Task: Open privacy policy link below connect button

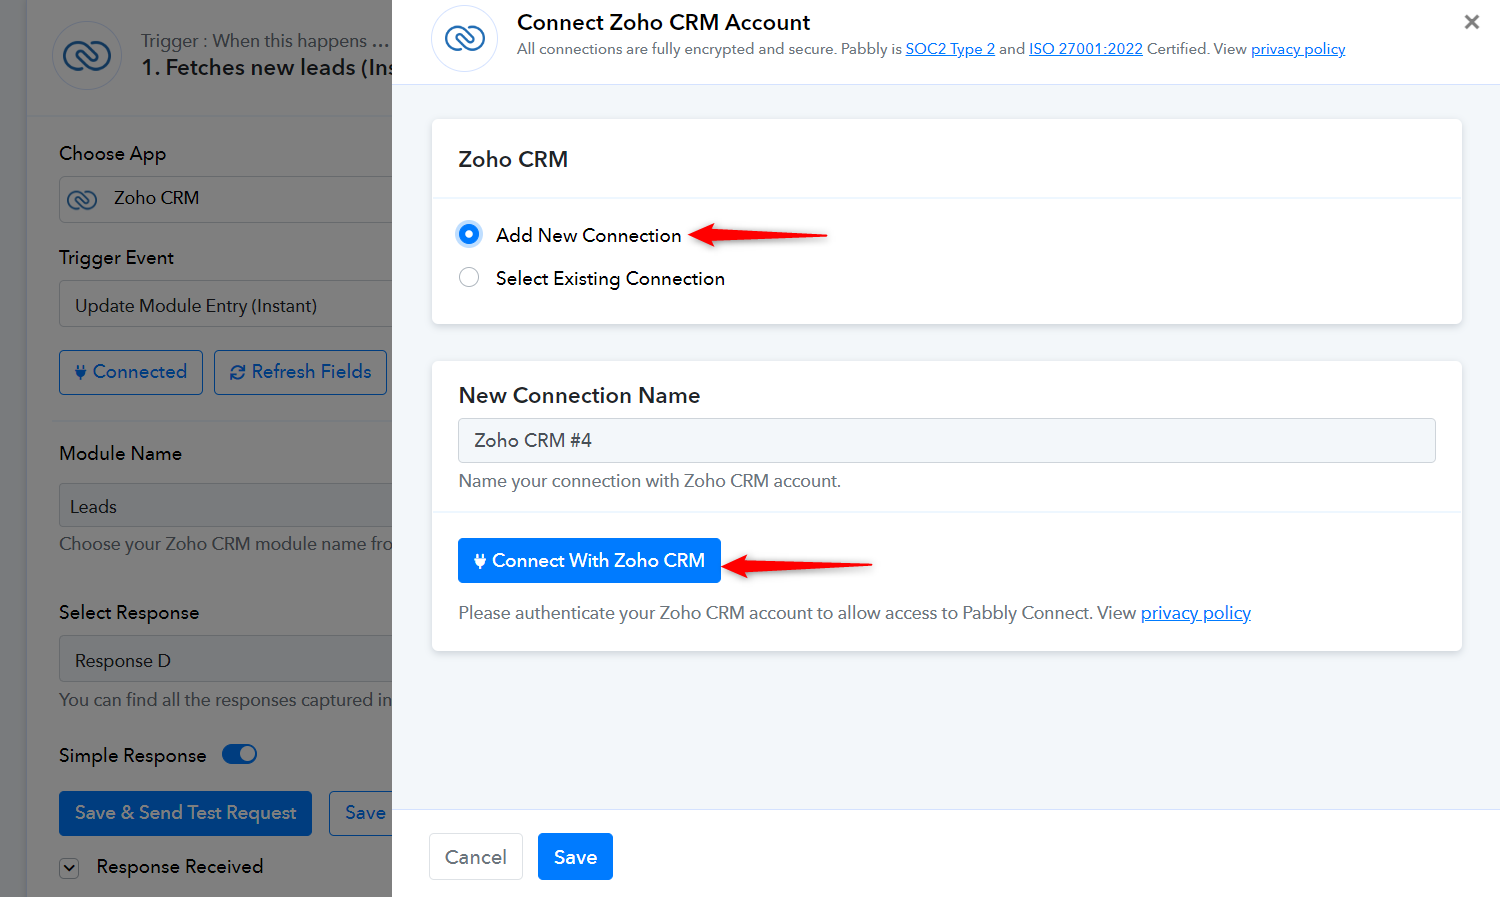Action: coord(1196,613)
